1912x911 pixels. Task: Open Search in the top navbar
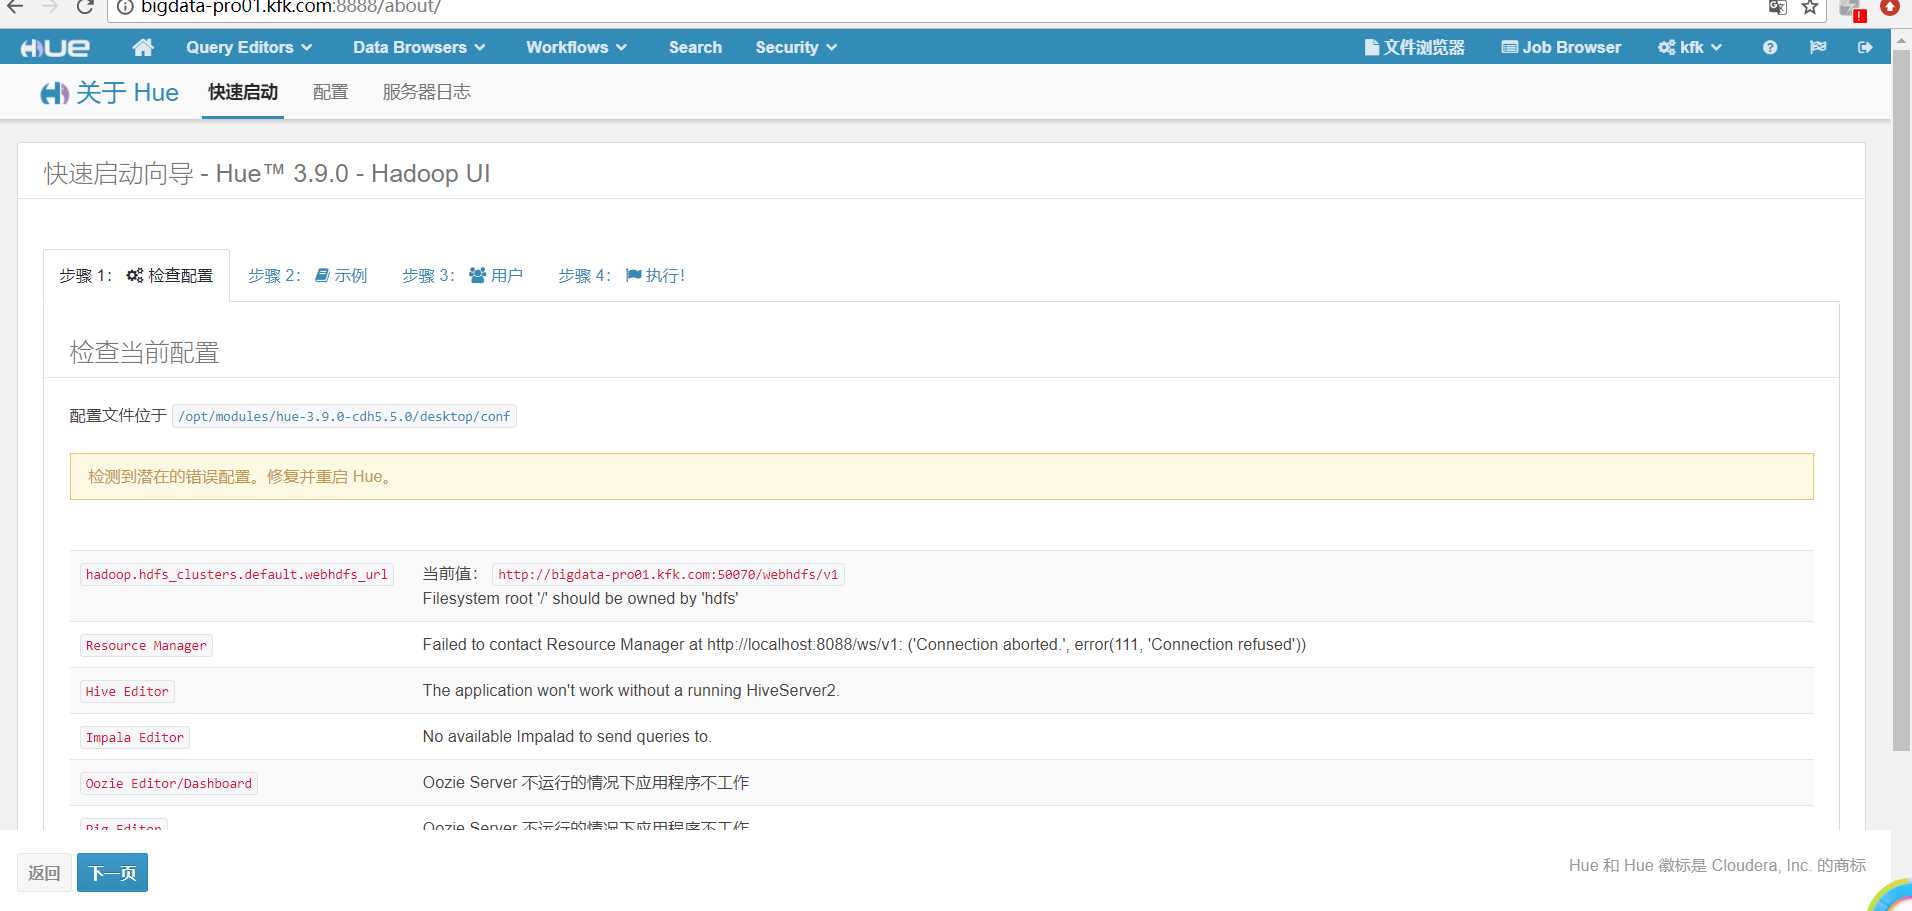695,47
